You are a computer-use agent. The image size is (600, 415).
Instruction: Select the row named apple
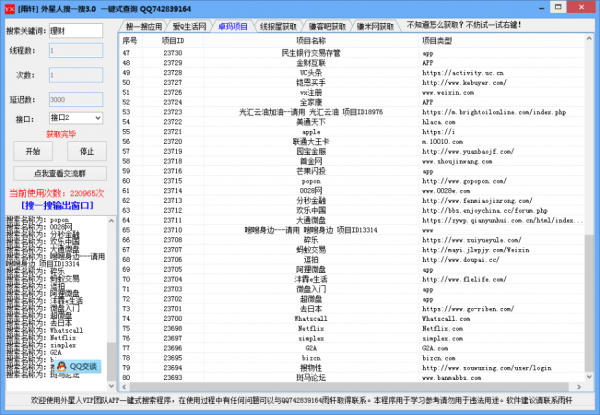[x=352, y=132]
